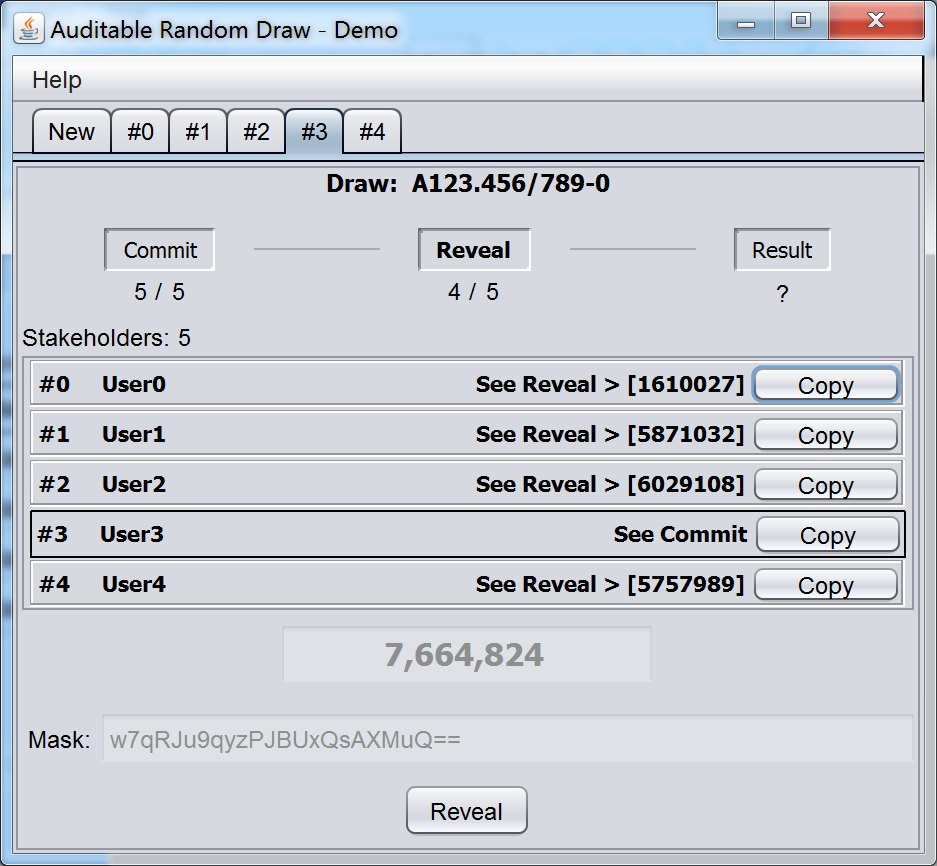Select the User4 row name

[134, 585]
